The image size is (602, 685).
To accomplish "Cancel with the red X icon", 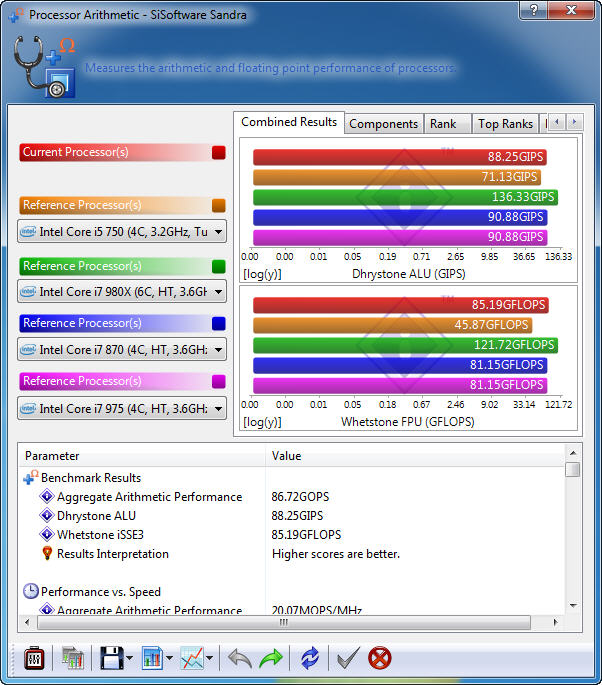I will (x=380, y=658).
